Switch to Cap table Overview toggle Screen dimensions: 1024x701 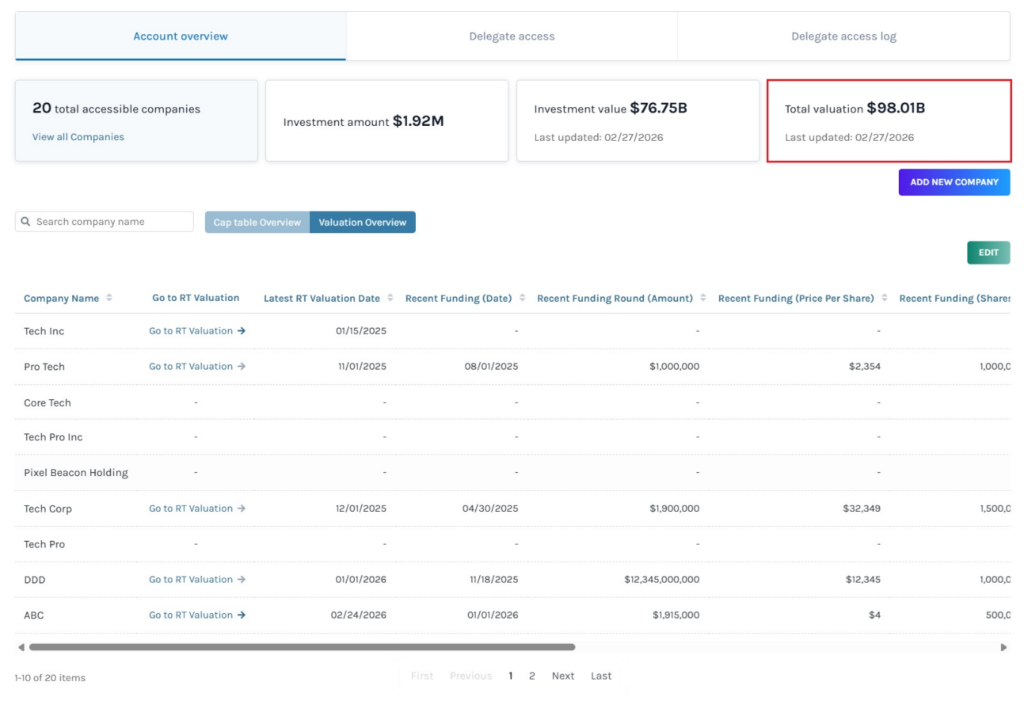click(x=257, y=222)
